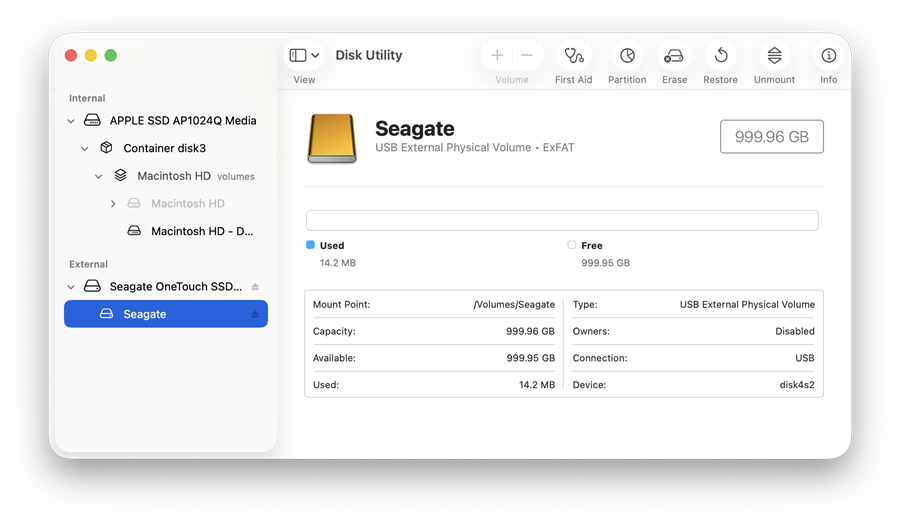Viewport: 900px width, 523px height.
Task: Eject Seagate OneTouch SSD from sidebar
Action: (x=255, y=287)
